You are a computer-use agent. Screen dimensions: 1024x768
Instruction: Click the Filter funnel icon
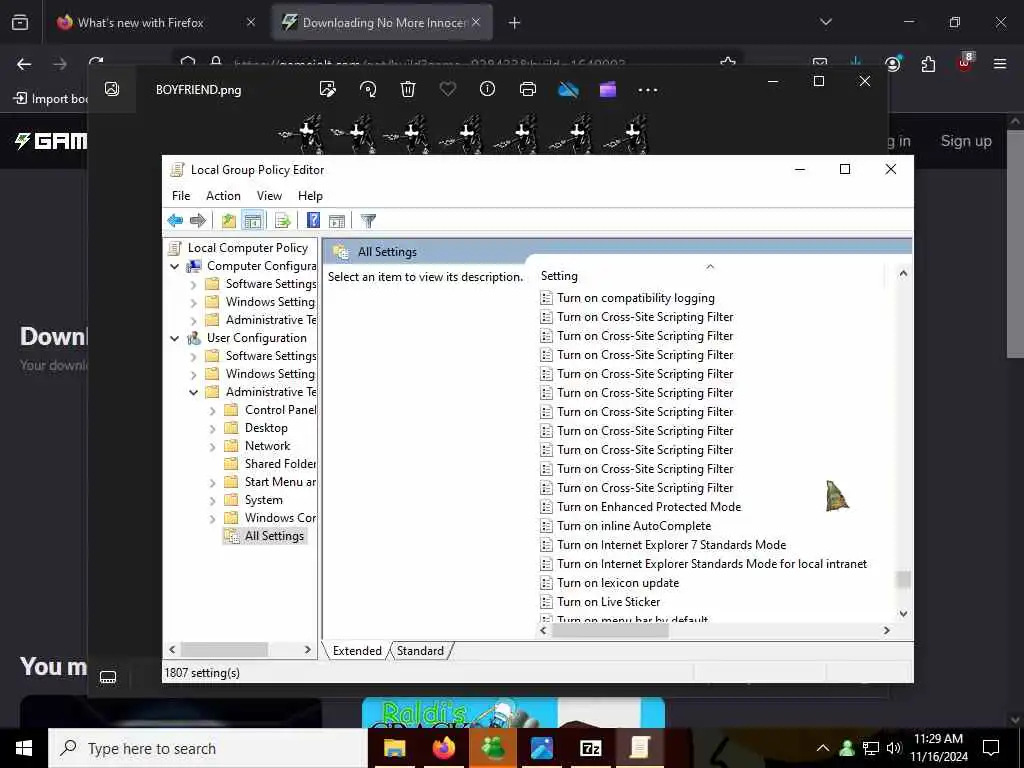[368, 221]
